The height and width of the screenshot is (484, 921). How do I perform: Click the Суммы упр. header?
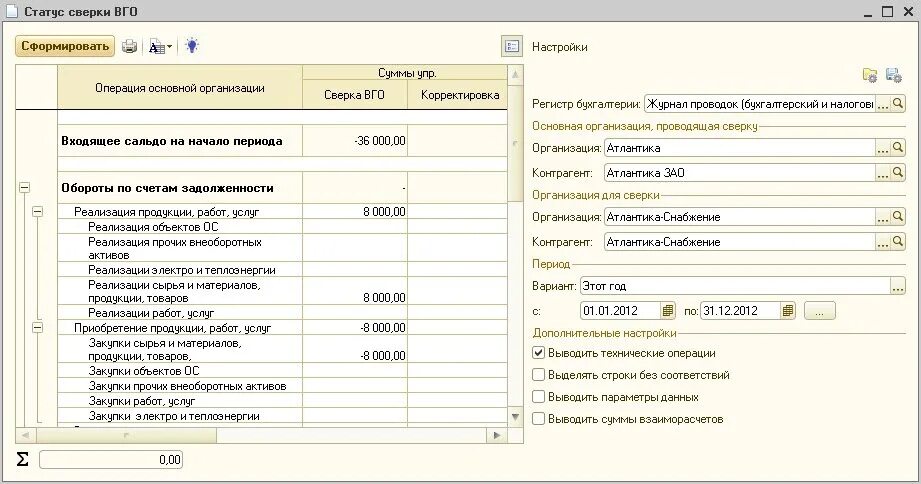click(407, 73)
